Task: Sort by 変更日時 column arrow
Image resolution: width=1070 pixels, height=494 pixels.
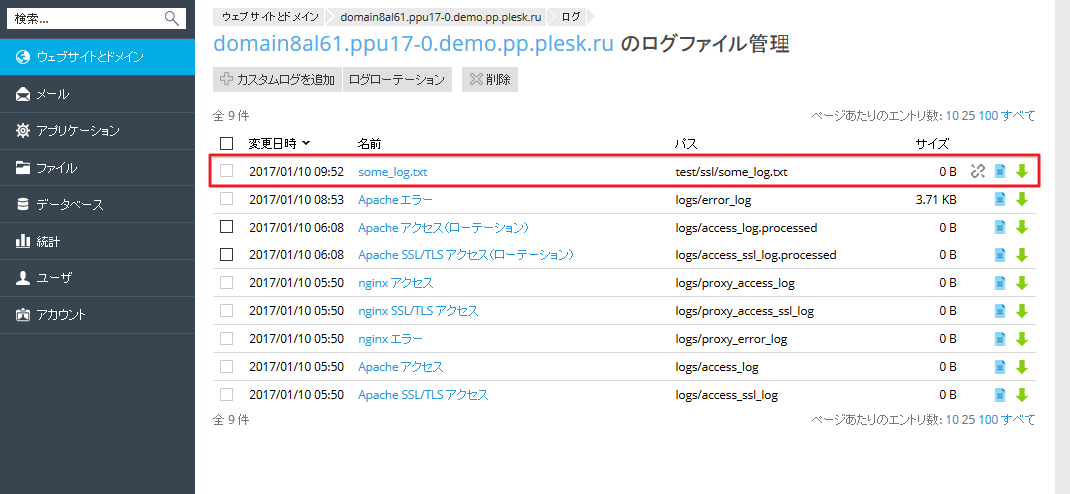Action: (306, 143)
